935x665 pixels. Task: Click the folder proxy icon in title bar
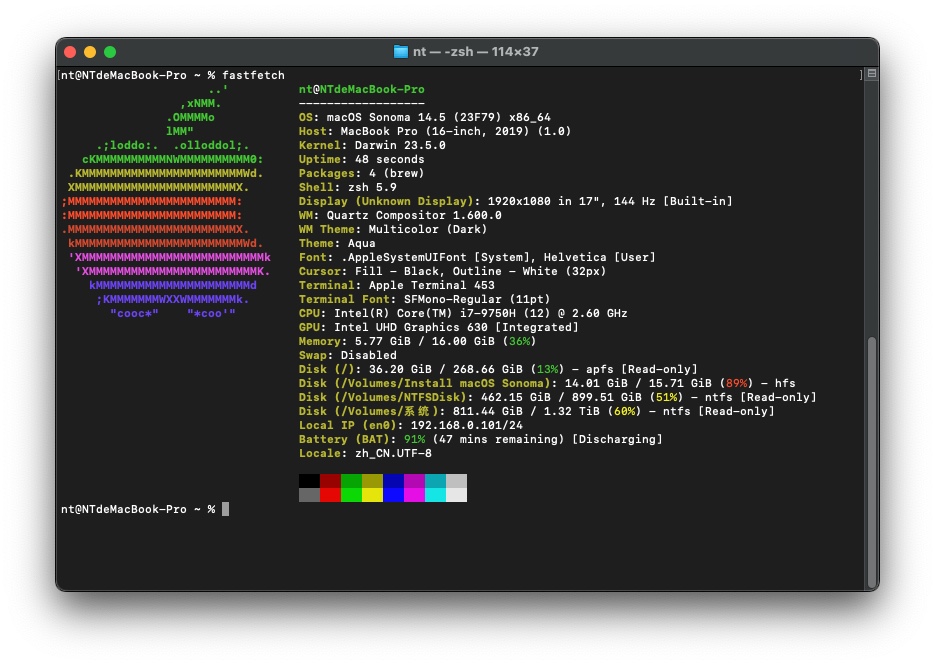pos(401,52)
